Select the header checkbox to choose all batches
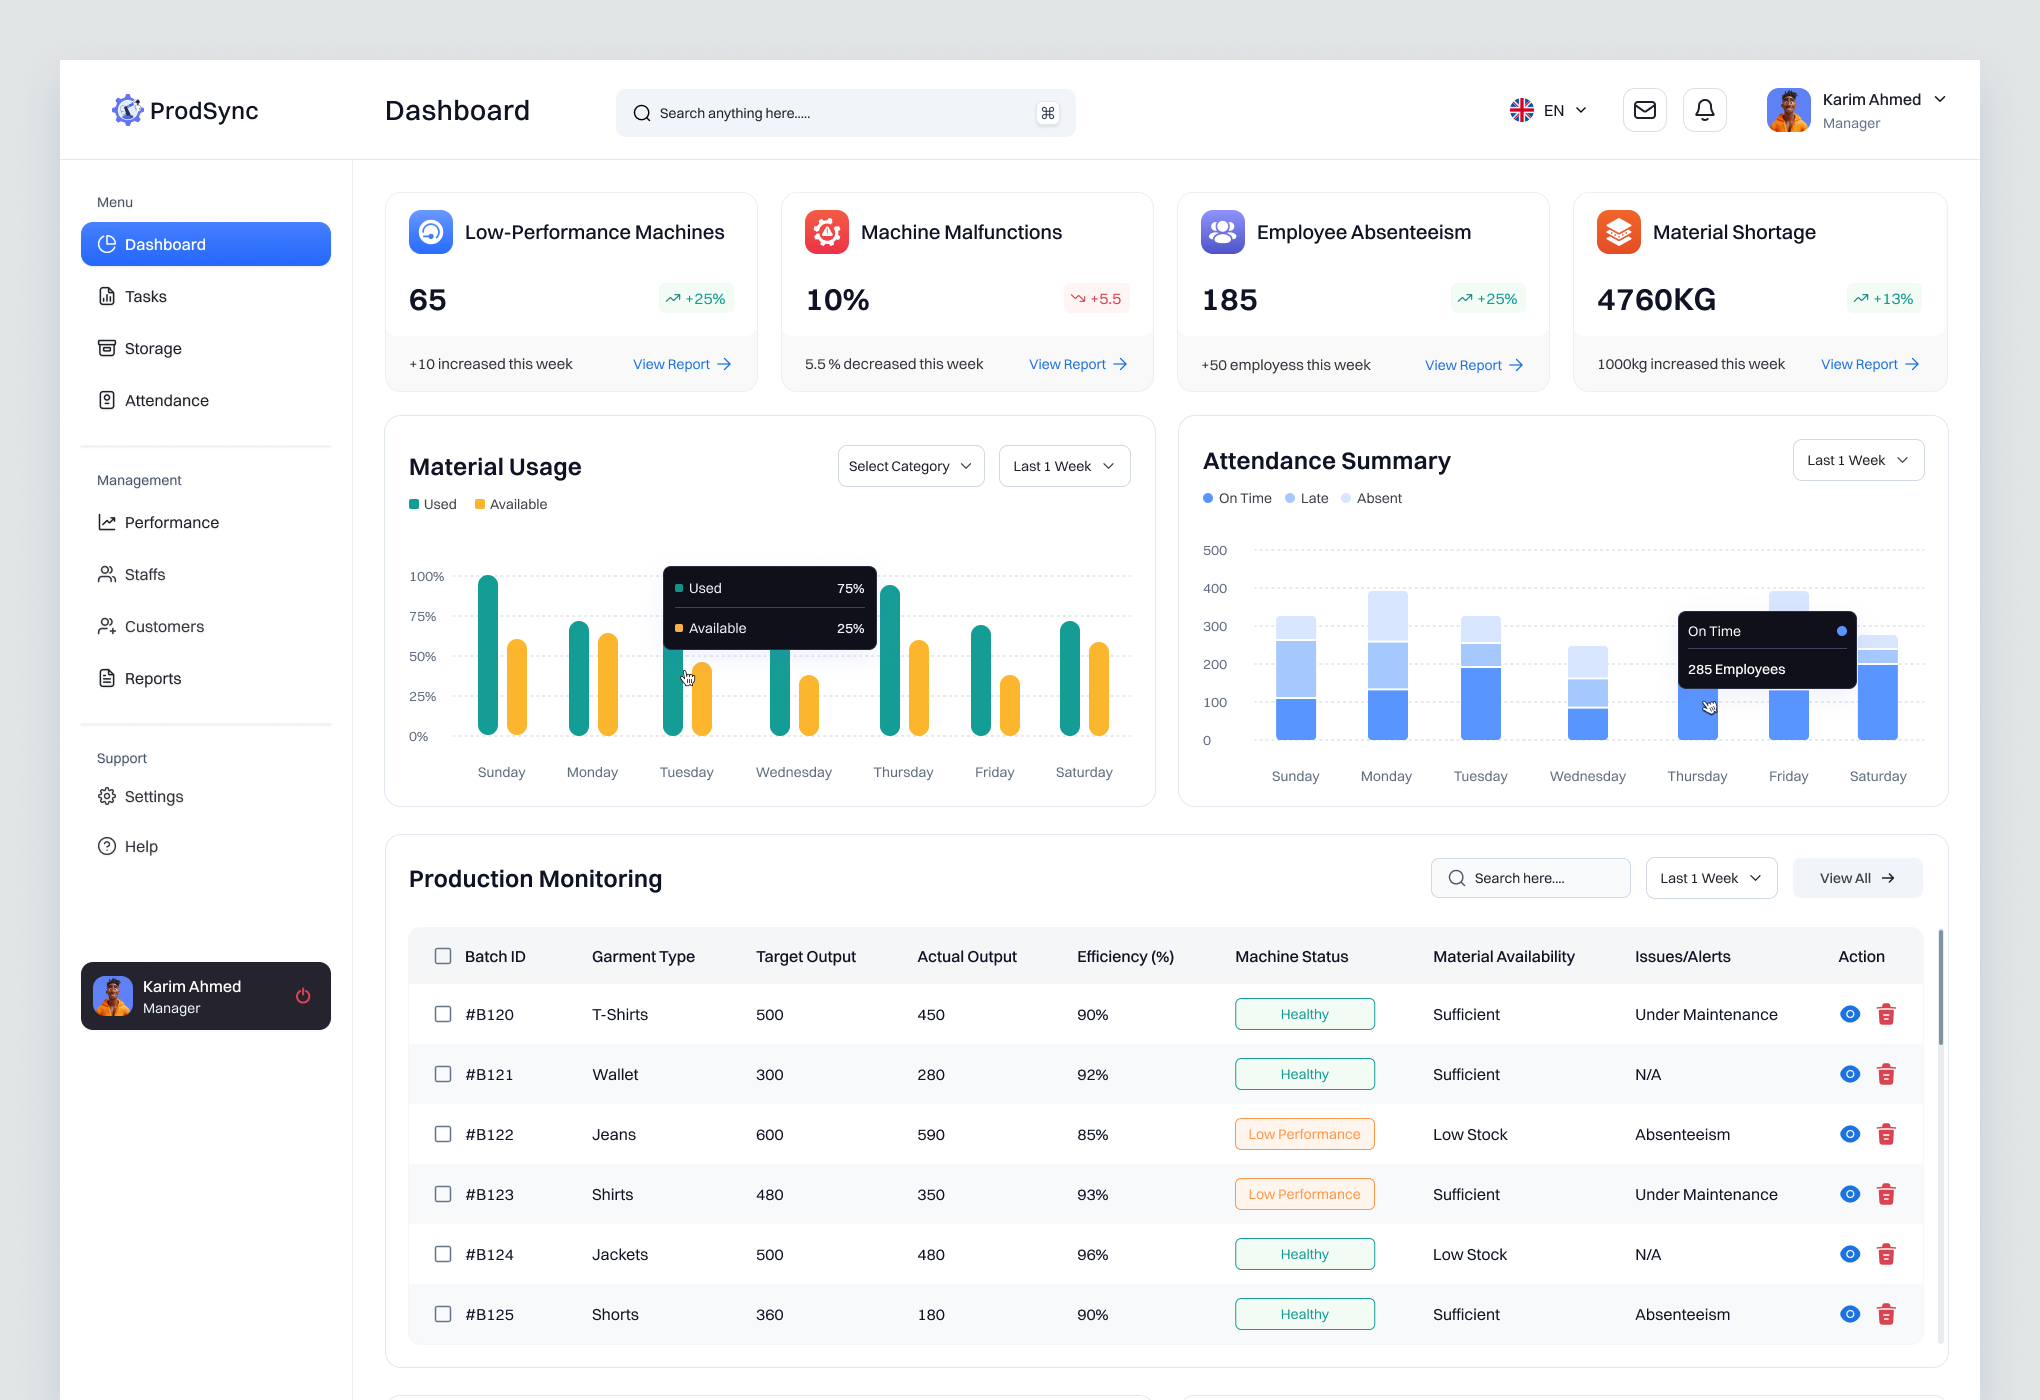This screenshot has height=1400, width=2040. (x=443, y=956)
